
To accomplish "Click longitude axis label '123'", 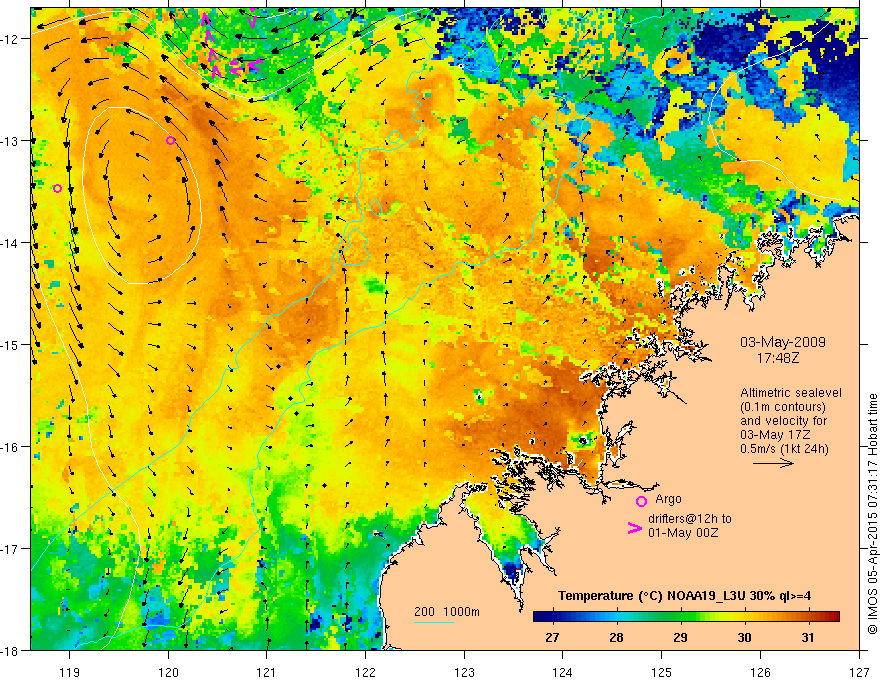I will click(464, 672).
